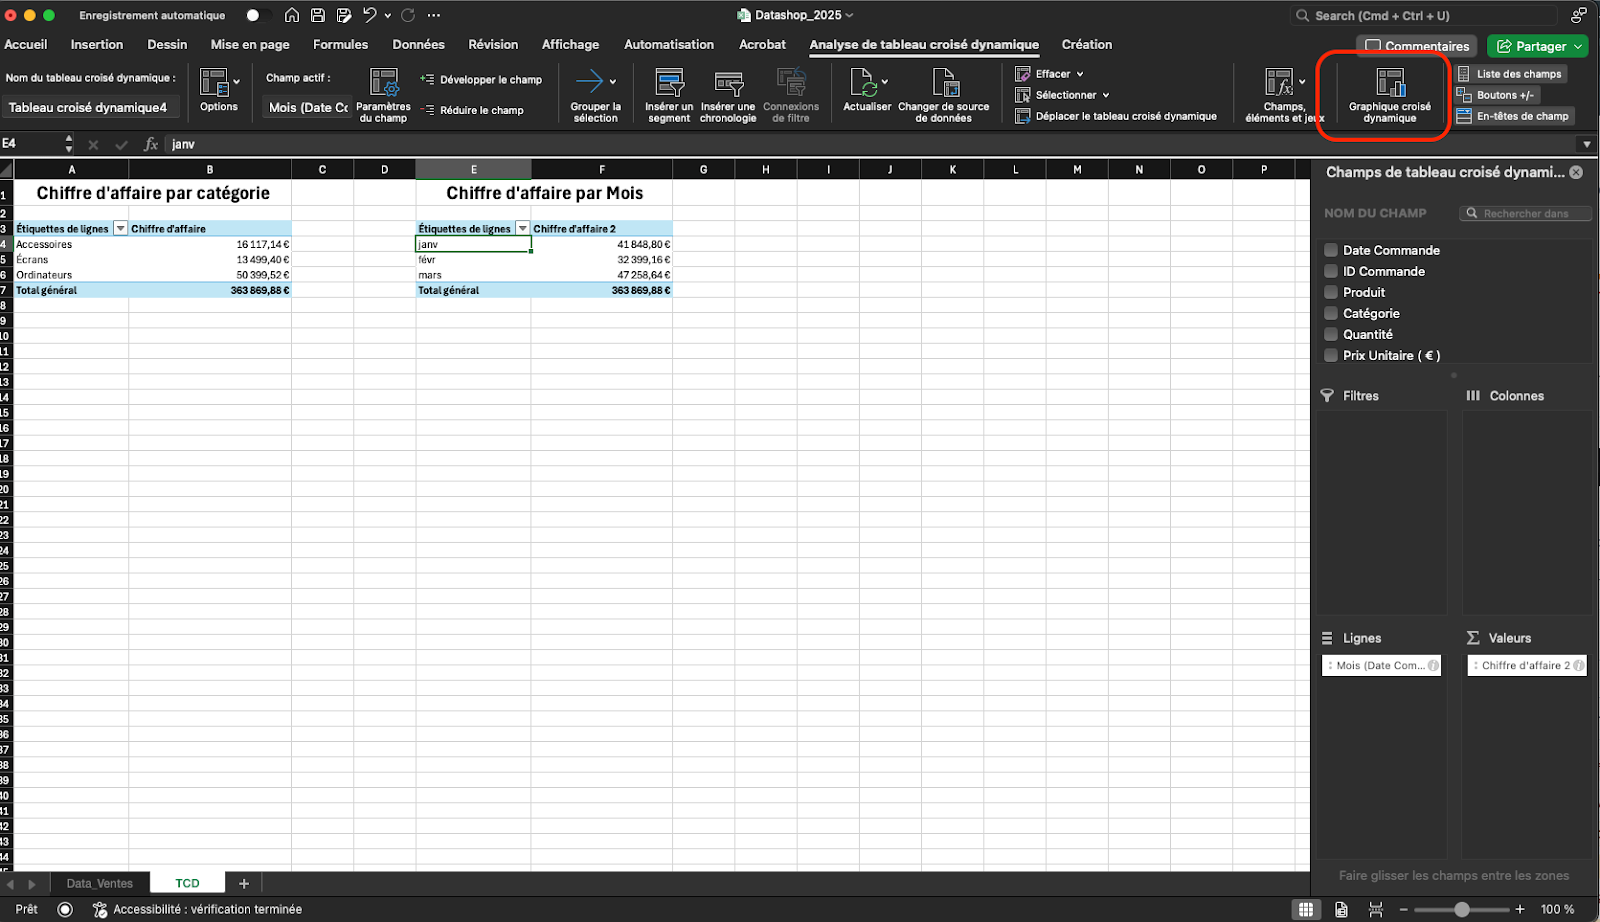Click Insérer un segment
Screen dimensions: 1600x922
(669, 95)
